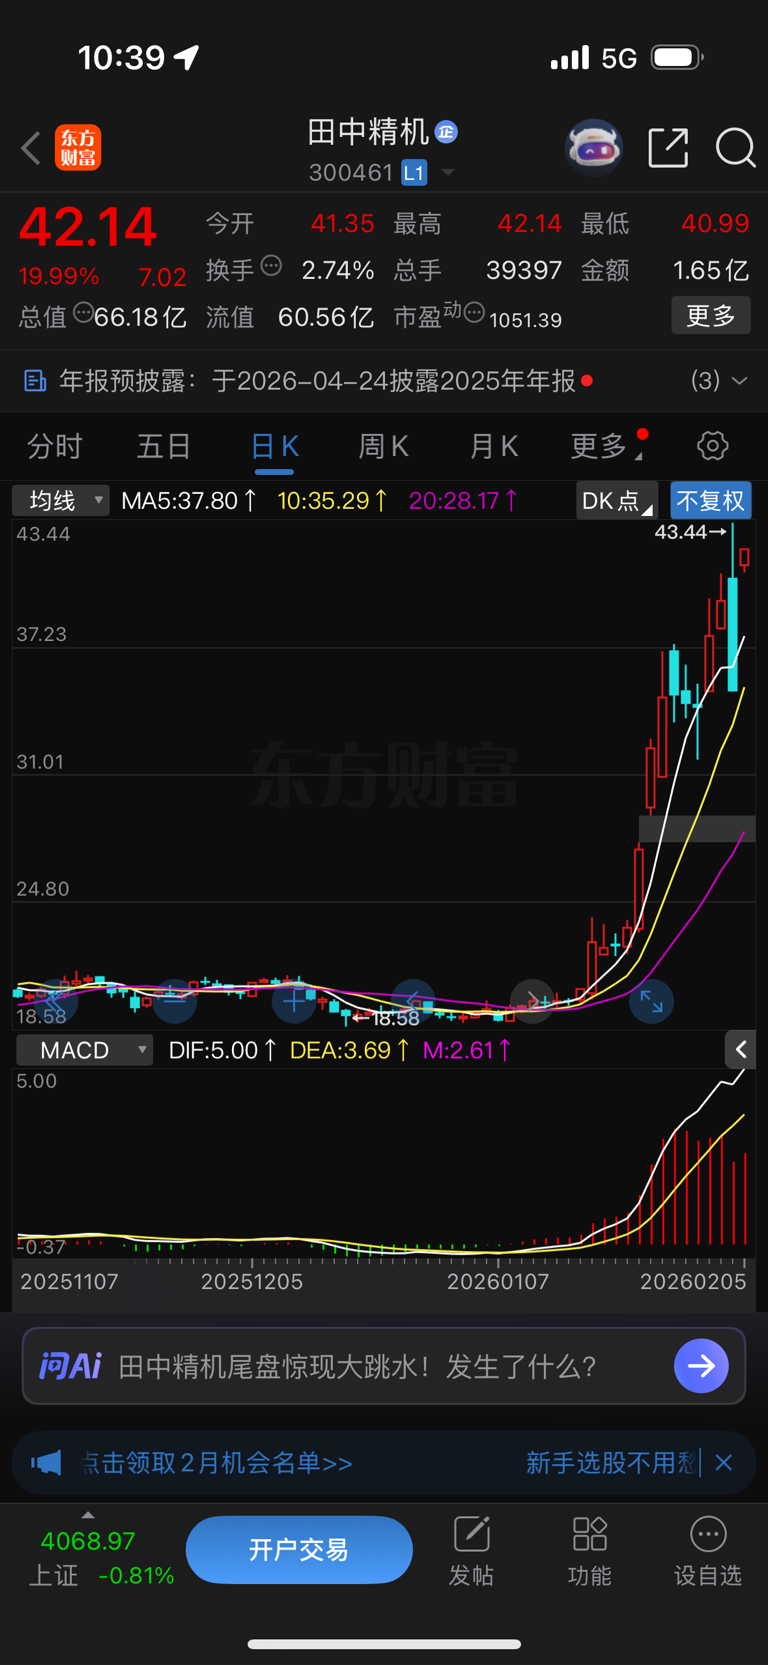Expand chart to fullscreen with diagonal arrows
This screenshot has height=1665, width=769.
point(651,1001)
